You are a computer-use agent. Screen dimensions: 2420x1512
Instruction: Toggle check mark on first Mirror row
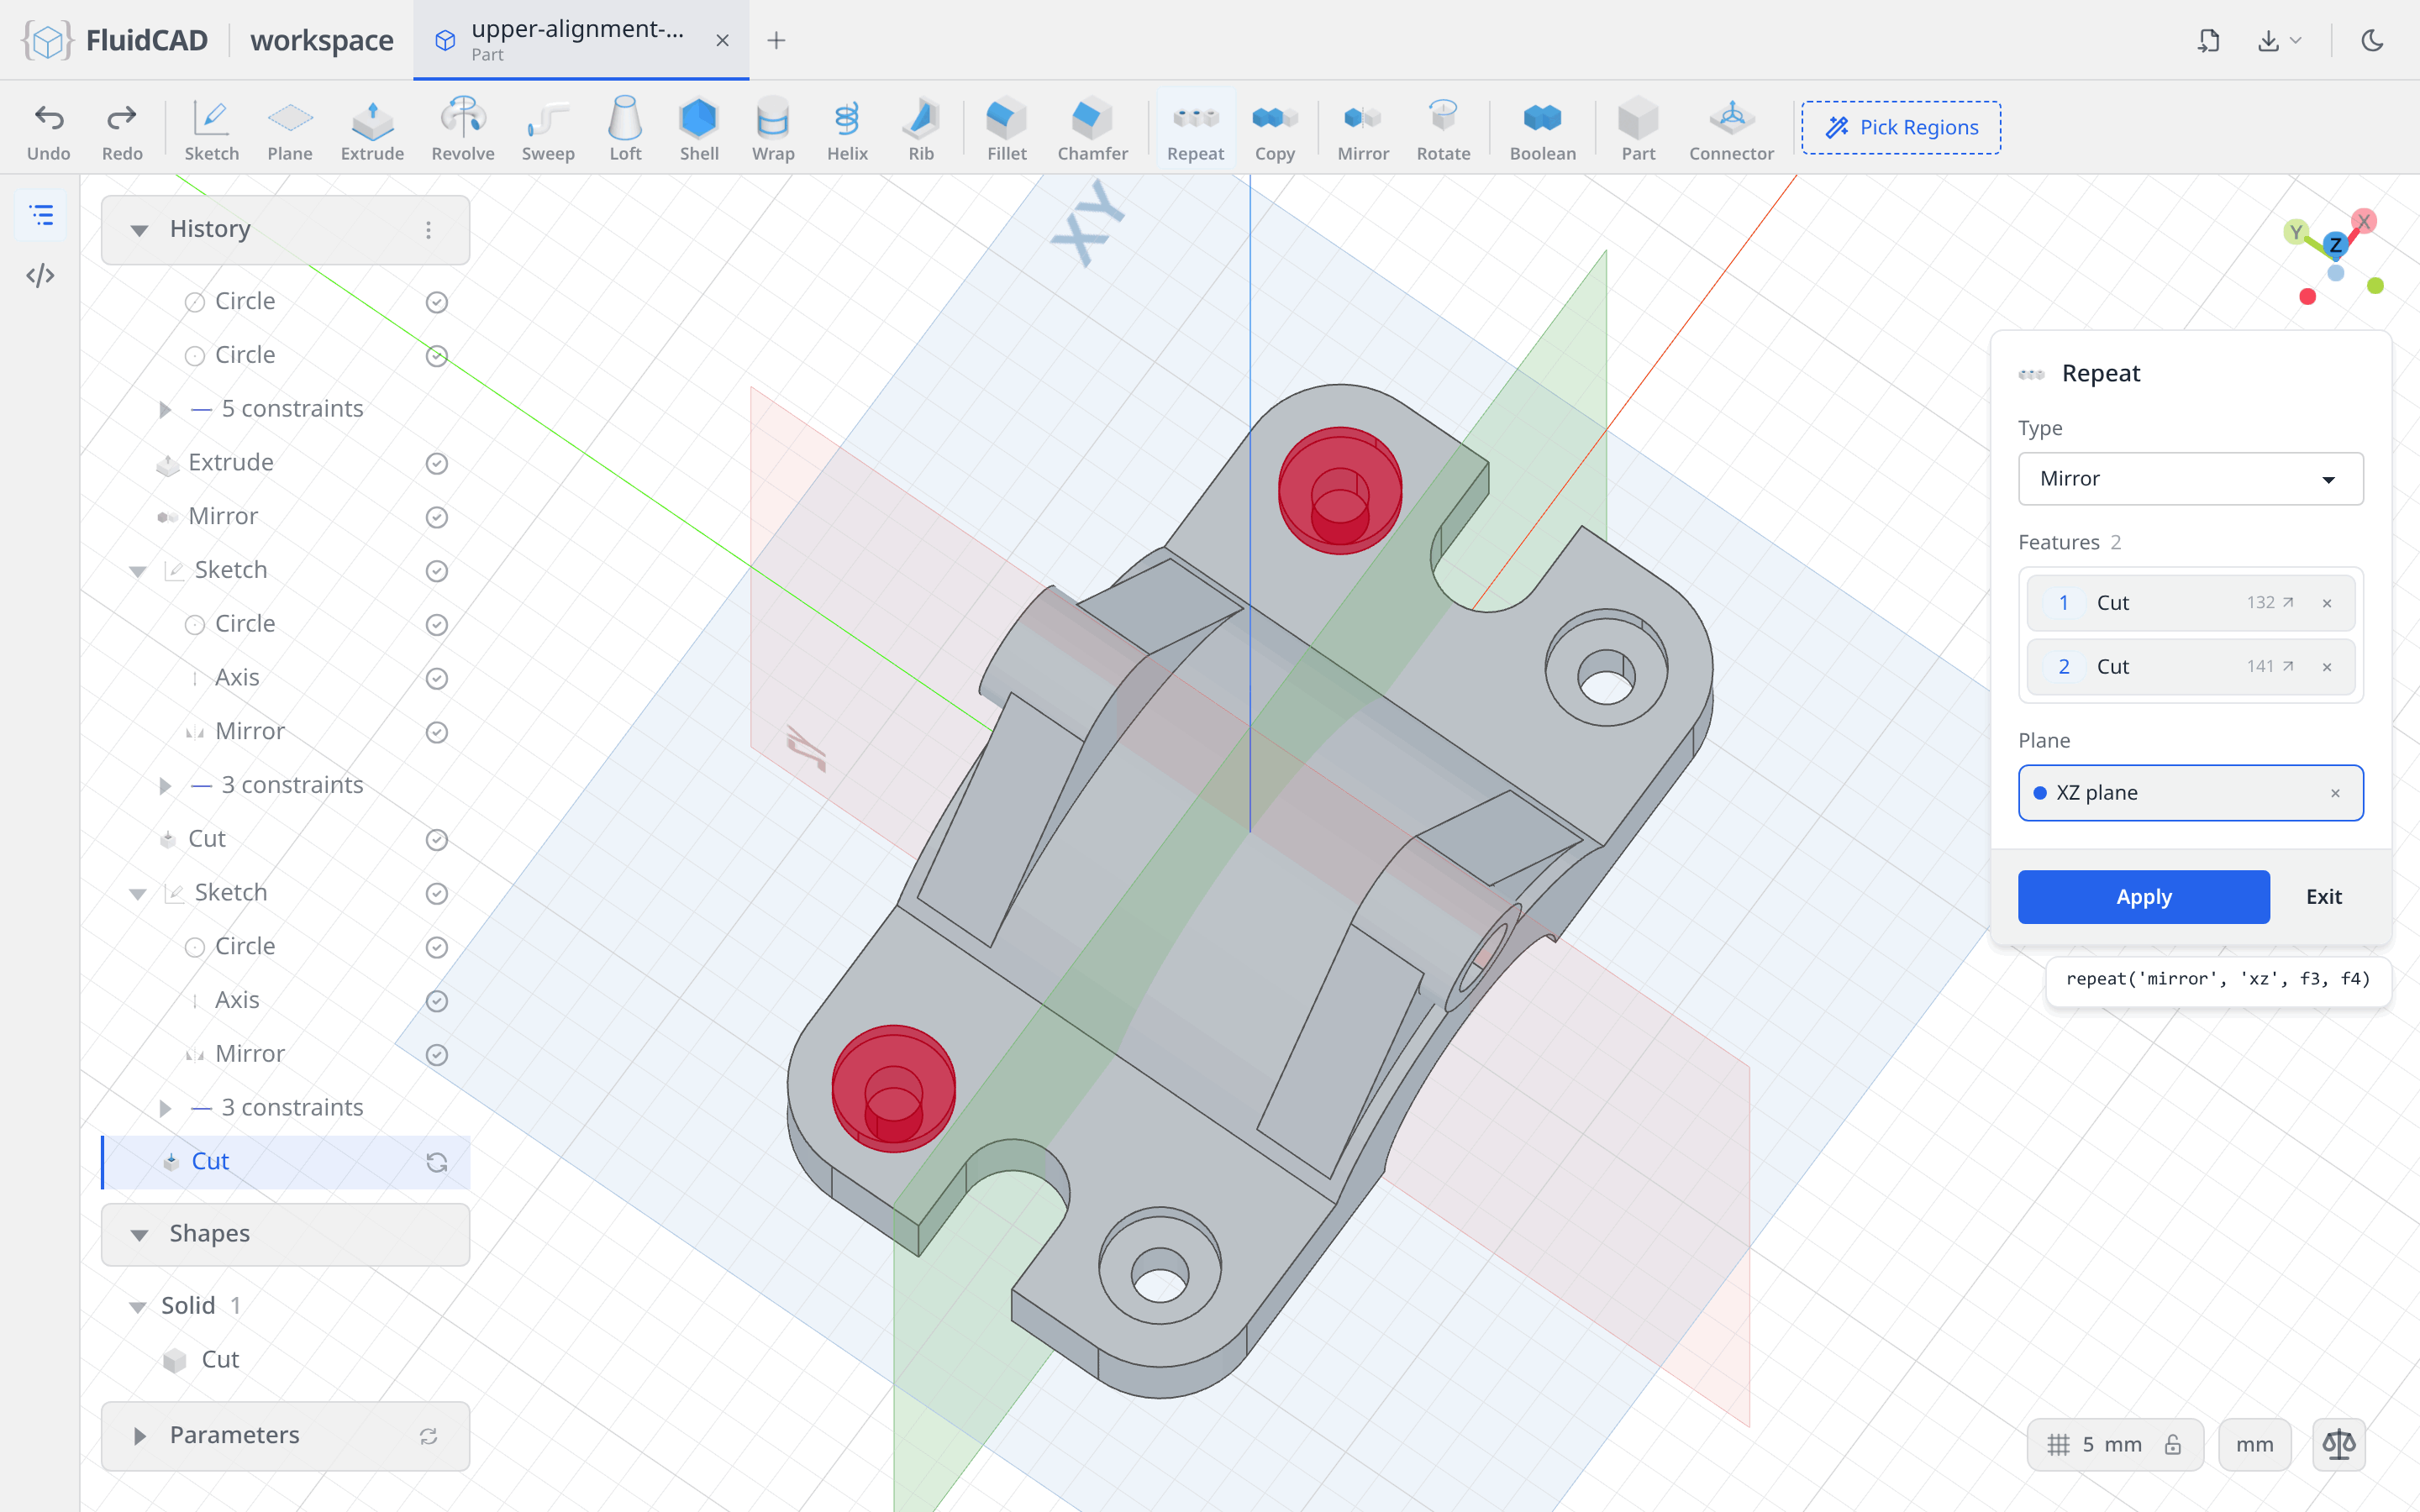437,517
